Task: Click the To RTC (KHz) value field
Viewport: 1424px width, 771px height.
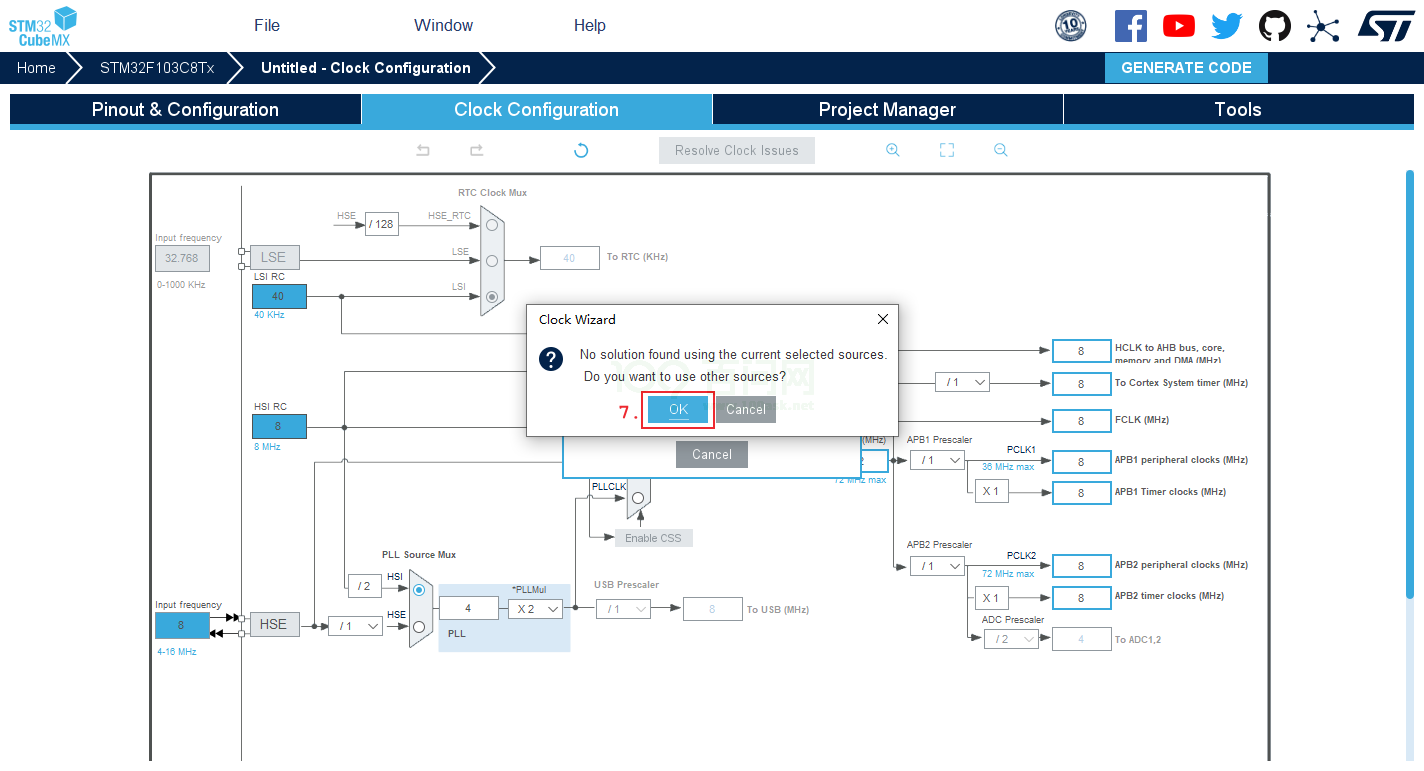Action: point(569,258)
